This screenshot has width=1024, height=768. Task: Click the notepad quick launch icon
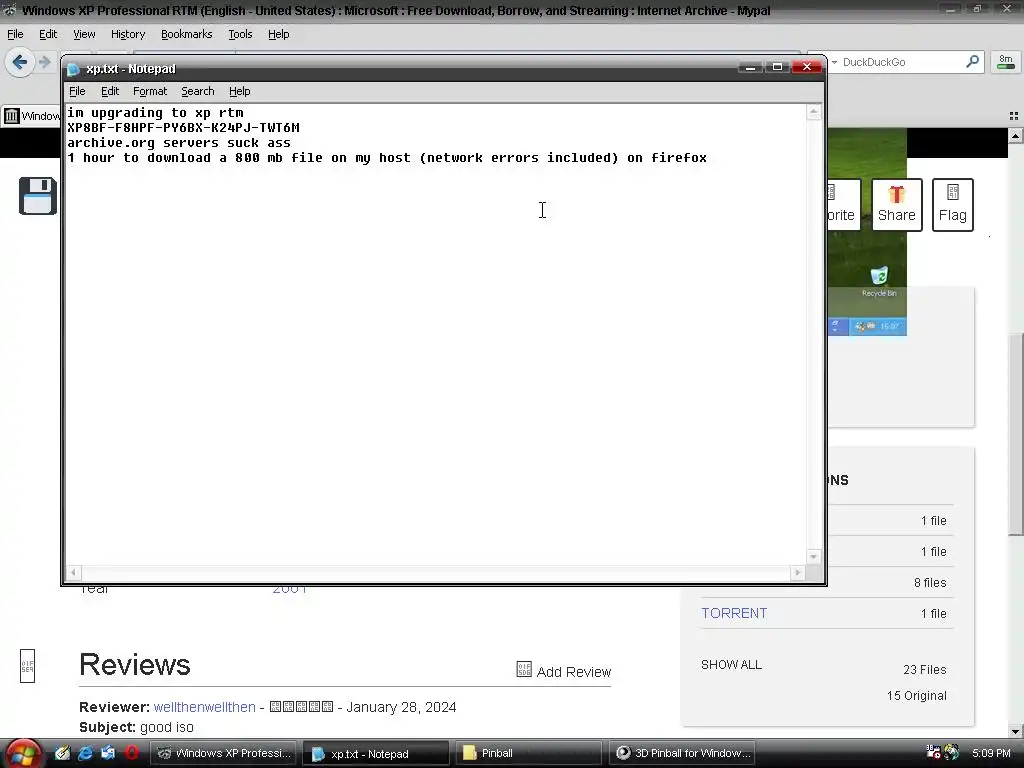coord(62,753)
